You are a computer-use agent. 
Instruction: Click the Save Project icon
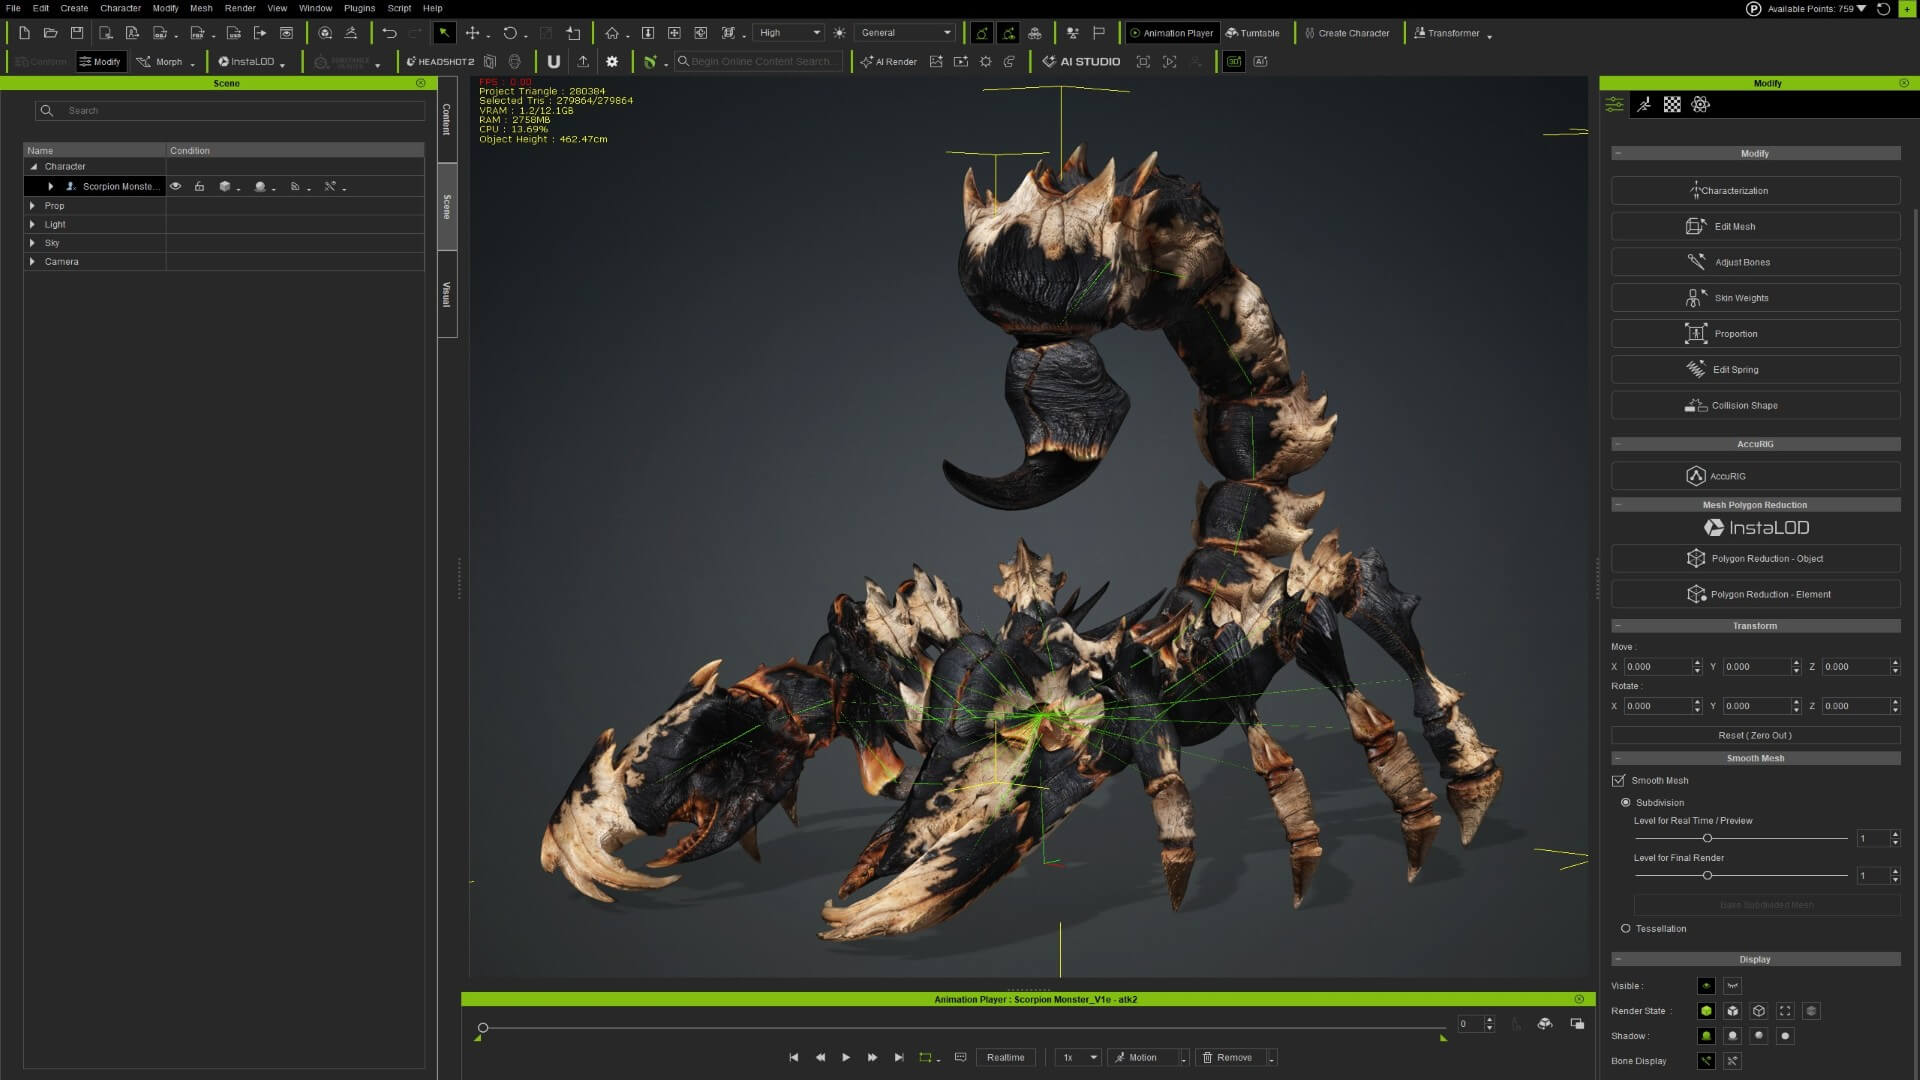coord(77,33)
